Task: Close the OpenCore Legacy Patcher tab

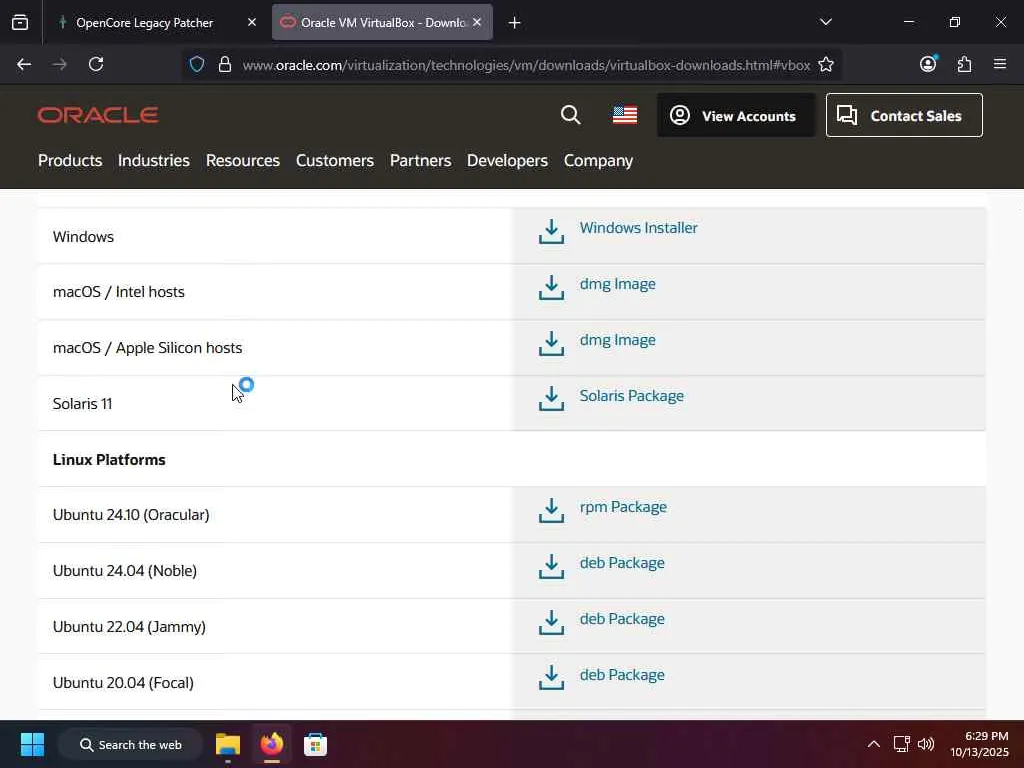Action: click(x=252, y=22)
